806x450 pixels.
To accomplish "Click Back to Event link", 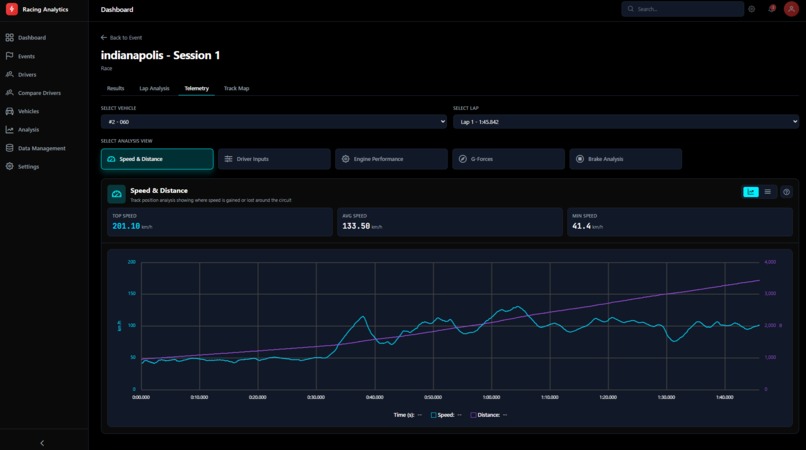I will [121, 38].
